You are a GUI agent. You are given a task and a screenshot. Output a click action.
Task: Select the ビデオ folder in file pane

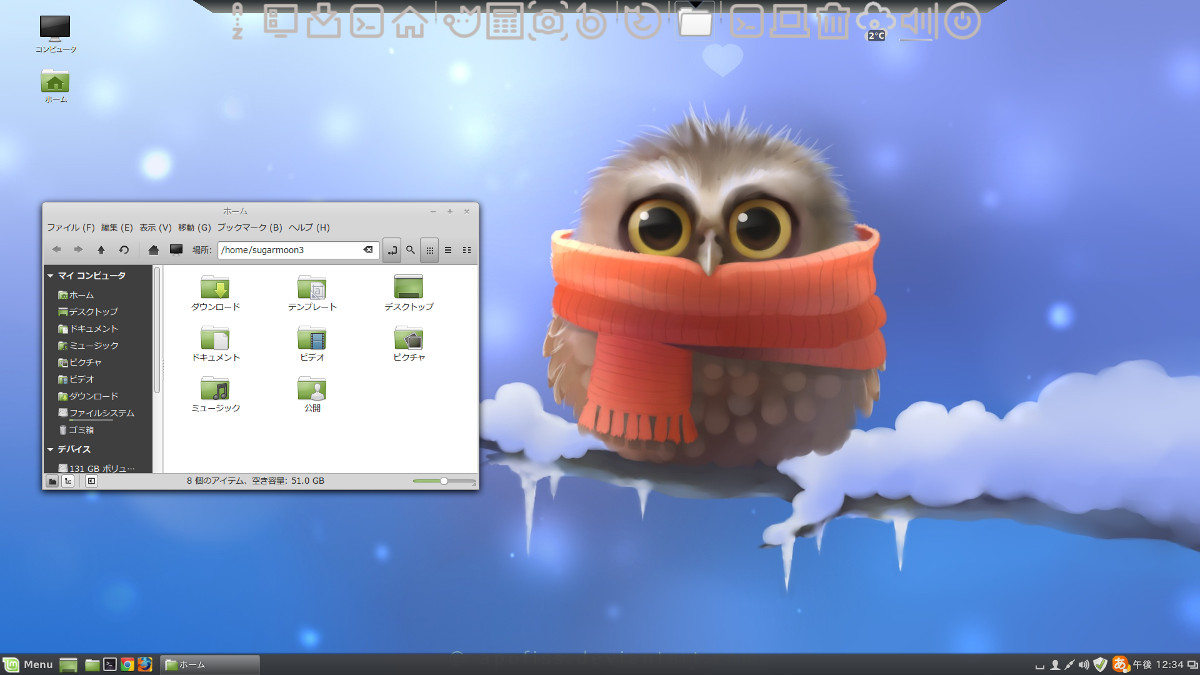click(x=312, y=343)
